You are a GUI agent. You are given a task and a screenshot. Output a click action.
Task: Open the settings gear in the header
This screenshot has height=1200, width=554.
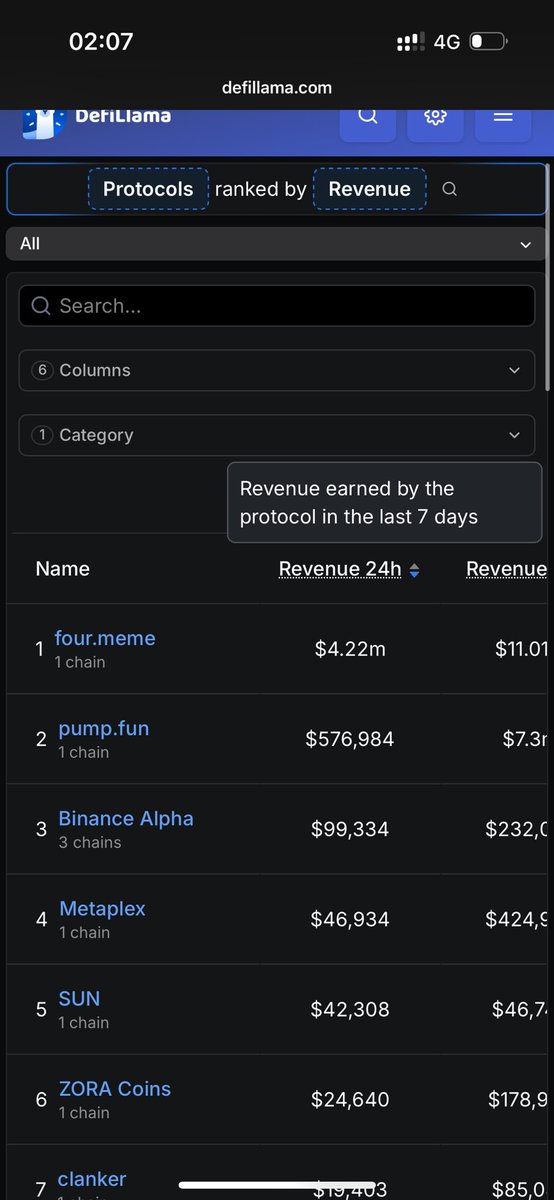(435, 117)
